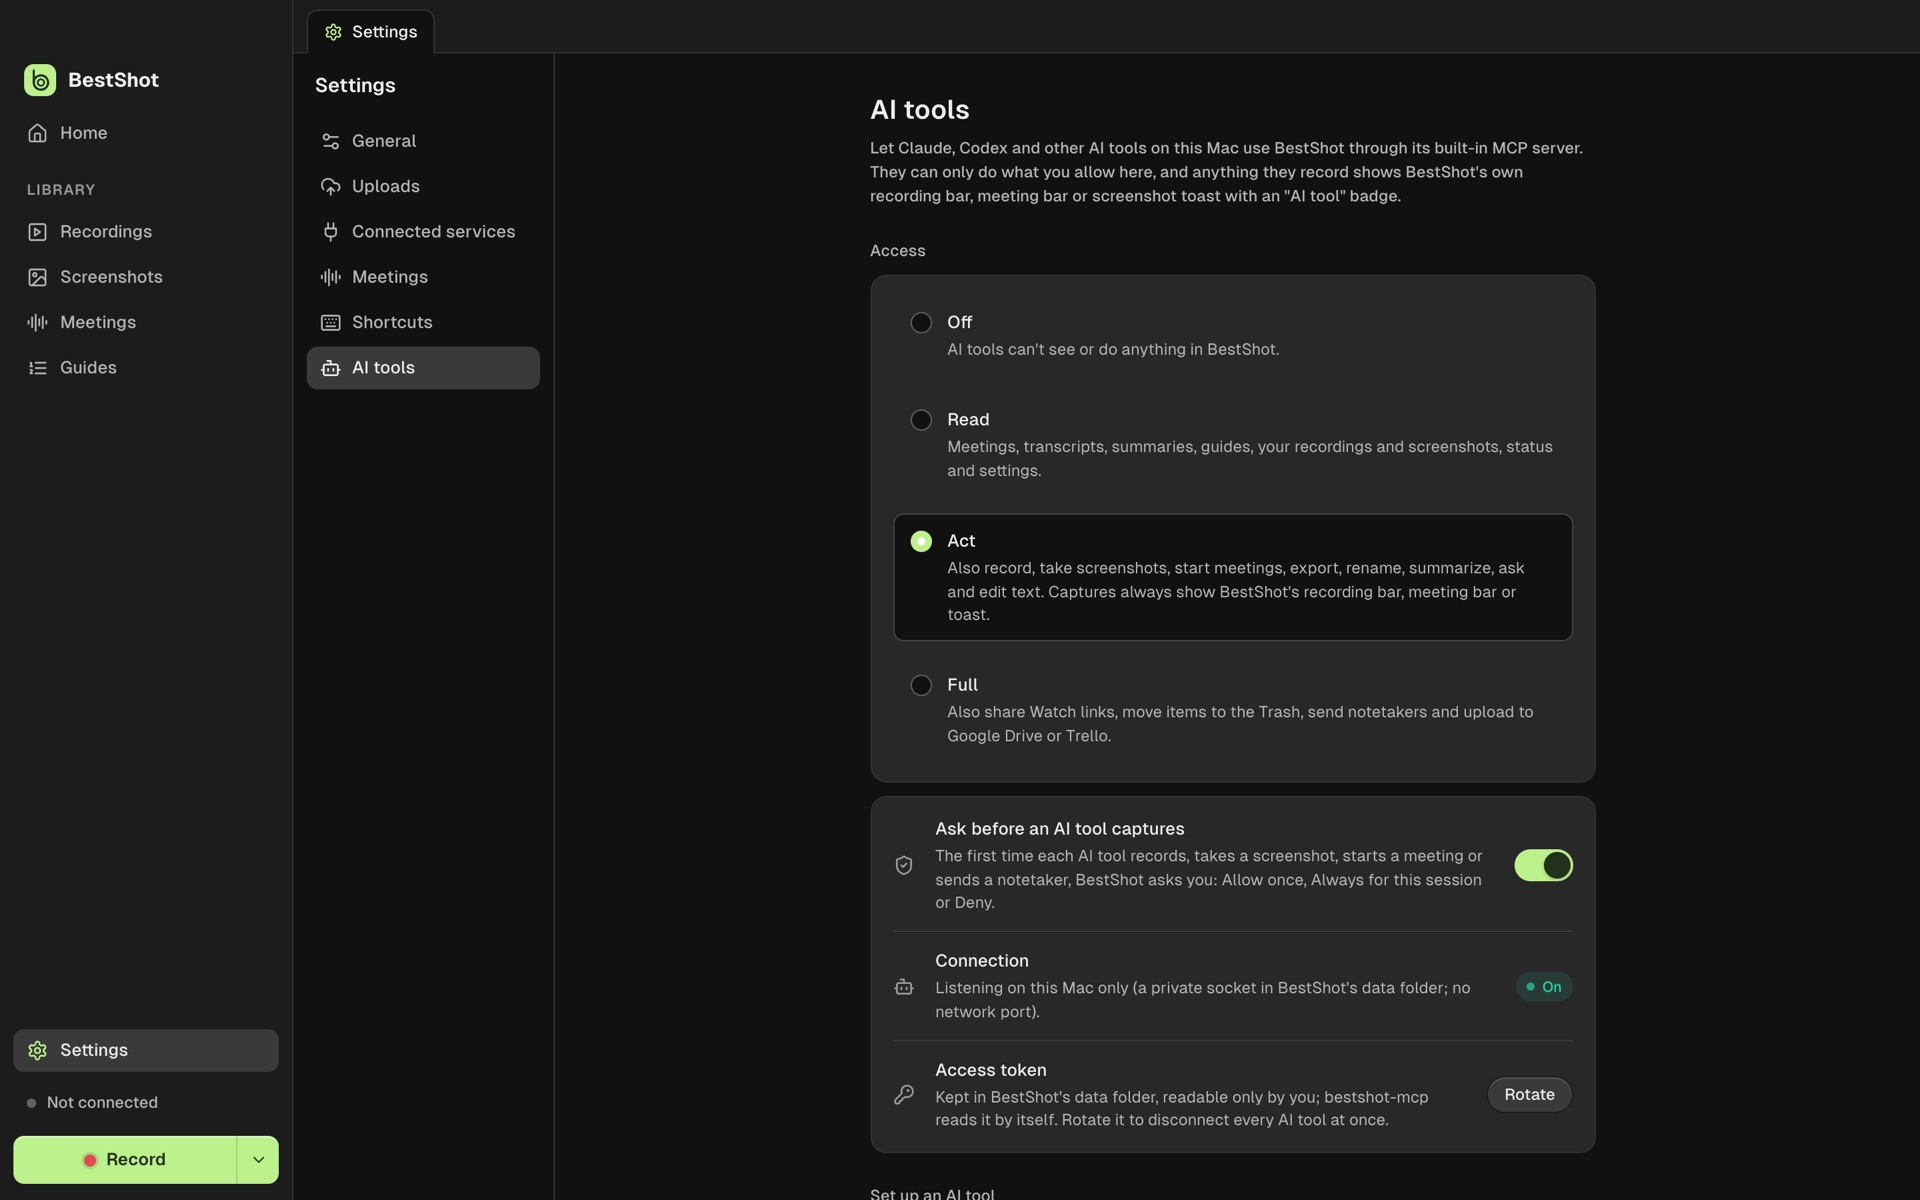Screen dimensions: 1920x1200
Task: Click the red record dot icon
Action: [x=90, y=1160]
